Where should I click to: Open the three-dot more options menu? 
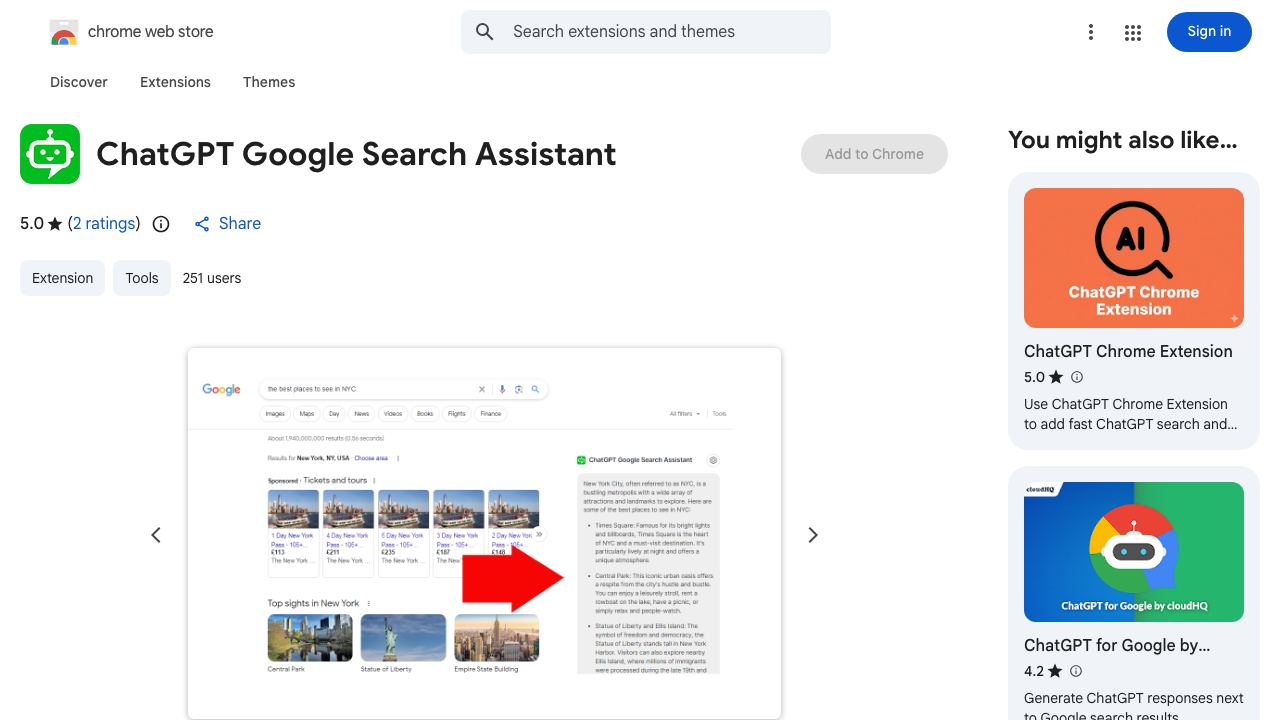tap(1091, 32)
